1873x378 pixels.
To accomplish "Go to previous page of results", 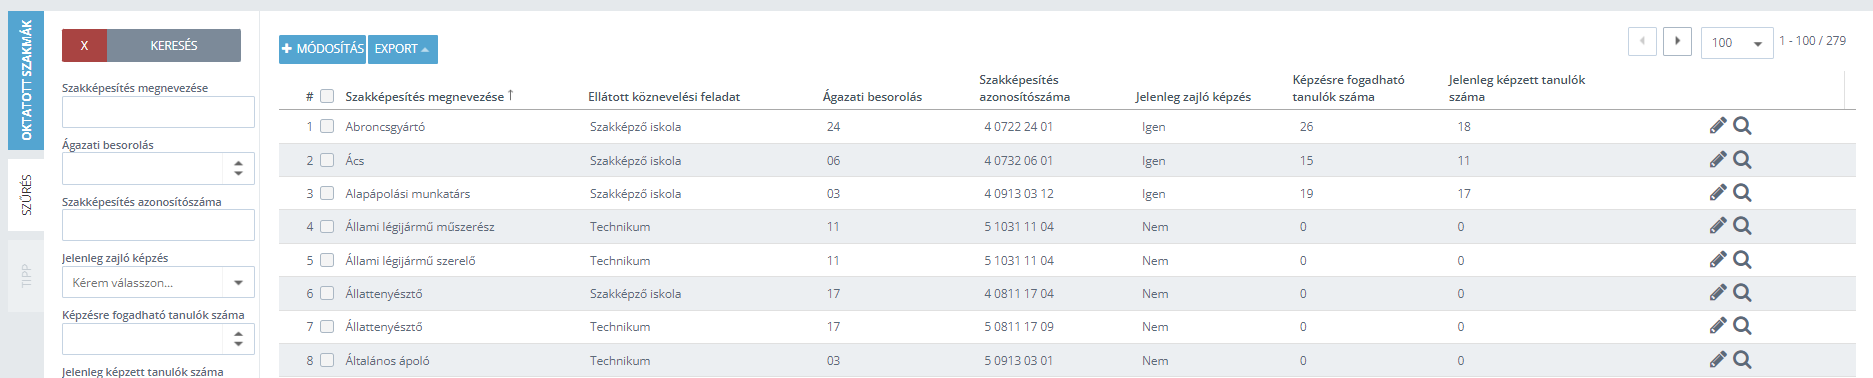I will click(1642, 41).
